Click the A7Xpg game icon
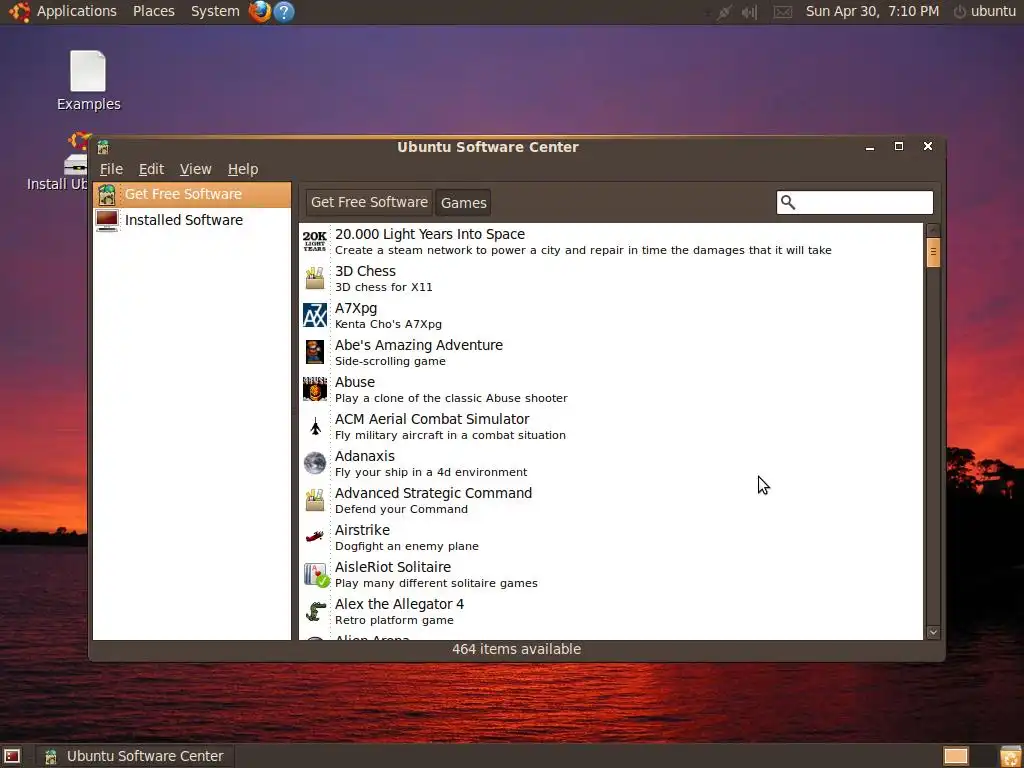The width and height of the screenshot is (1024, 768). coord(315,315)
